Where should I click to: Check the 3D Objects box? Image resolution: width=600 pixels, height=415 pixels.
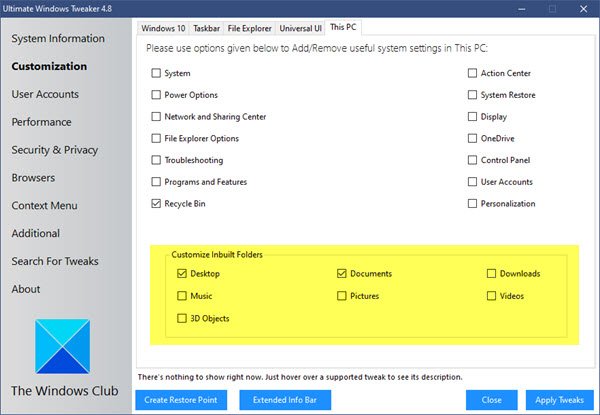click(182, 318)
